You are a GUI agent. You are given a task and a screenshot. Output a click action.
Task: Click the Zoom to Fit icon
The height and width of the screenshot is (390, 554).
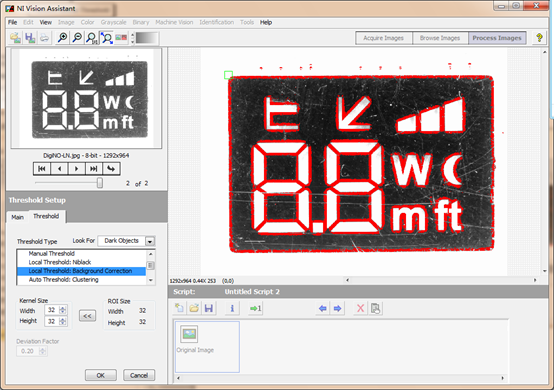pos(106,38)
